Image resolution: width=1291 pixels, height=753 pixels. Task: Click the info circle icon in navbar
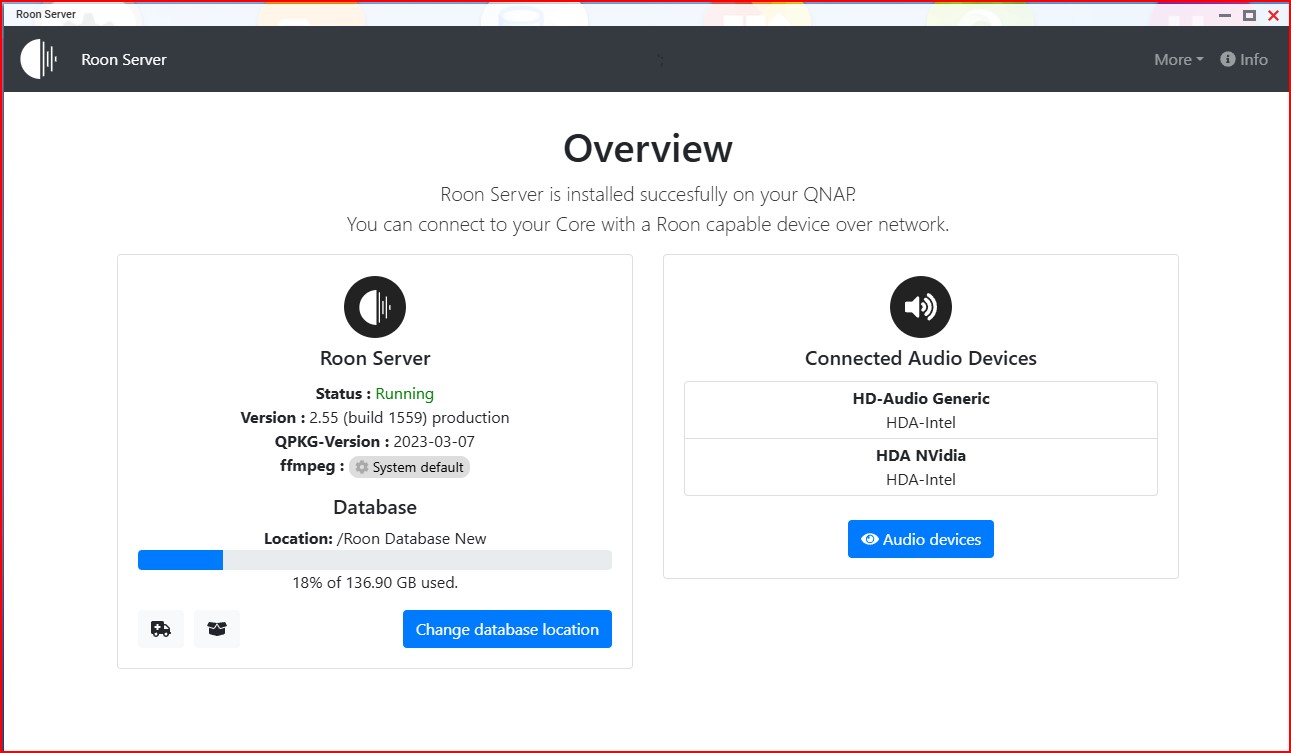click(1228, 59)
